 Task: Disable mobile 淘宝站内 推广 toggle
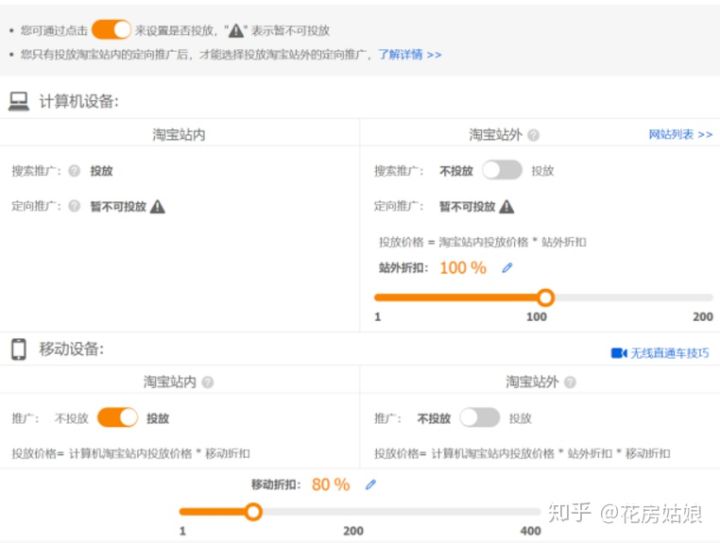117,418
